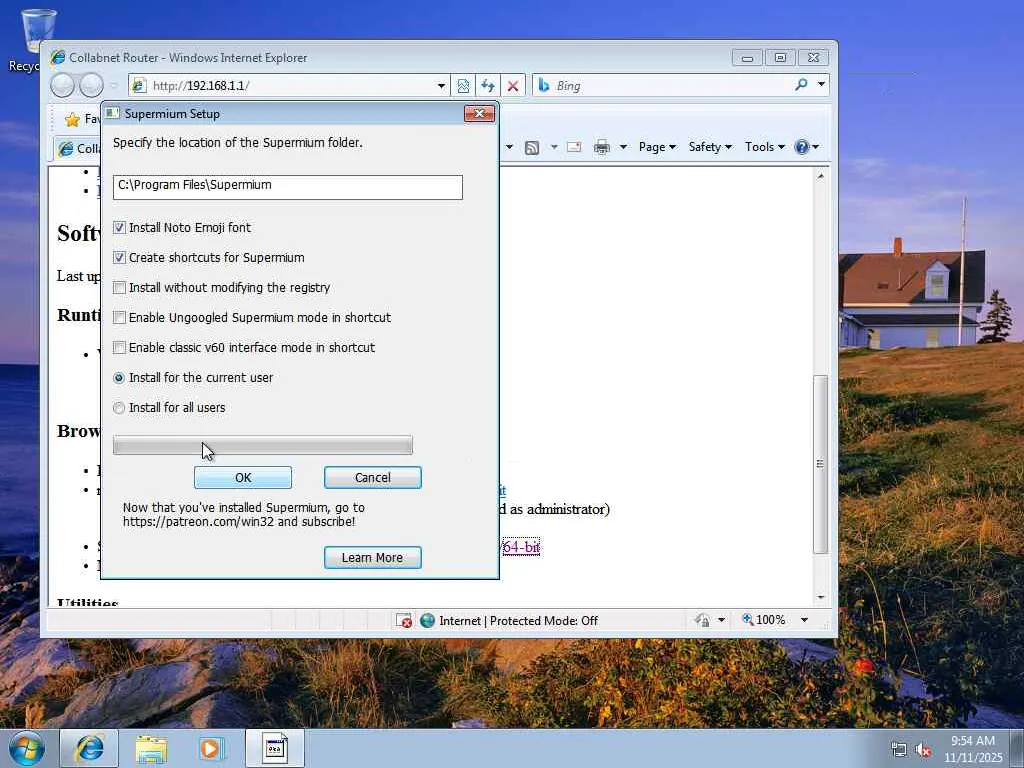Viewport: 1024px width, 768px height.
Task: Enable Ungoogled Supermium mode in shortcut
Action: coord(119,317)
